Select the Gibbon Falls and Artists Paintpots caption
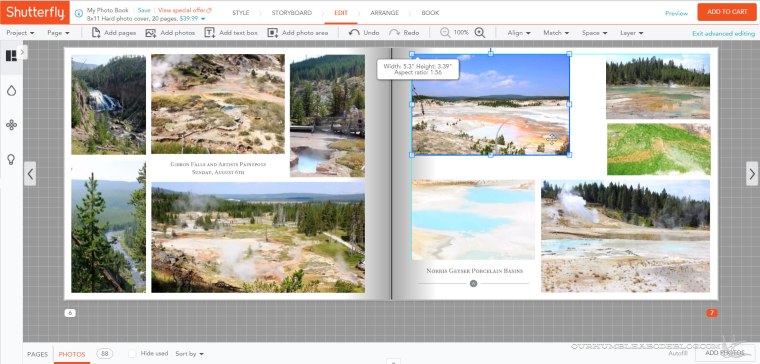Image resolution: width=760 pixels, height=364 pixels. [218, 168]
